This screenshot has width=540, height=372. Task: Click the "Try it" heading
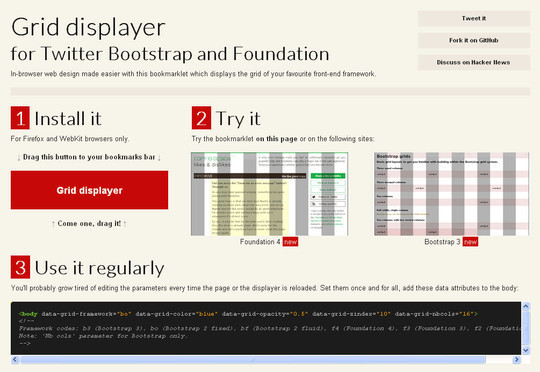(238, 119)
